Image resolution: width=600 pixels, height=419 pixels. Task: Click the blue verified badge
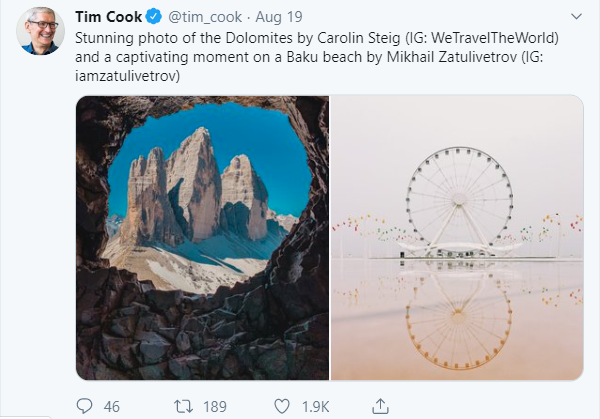point(154,17)
